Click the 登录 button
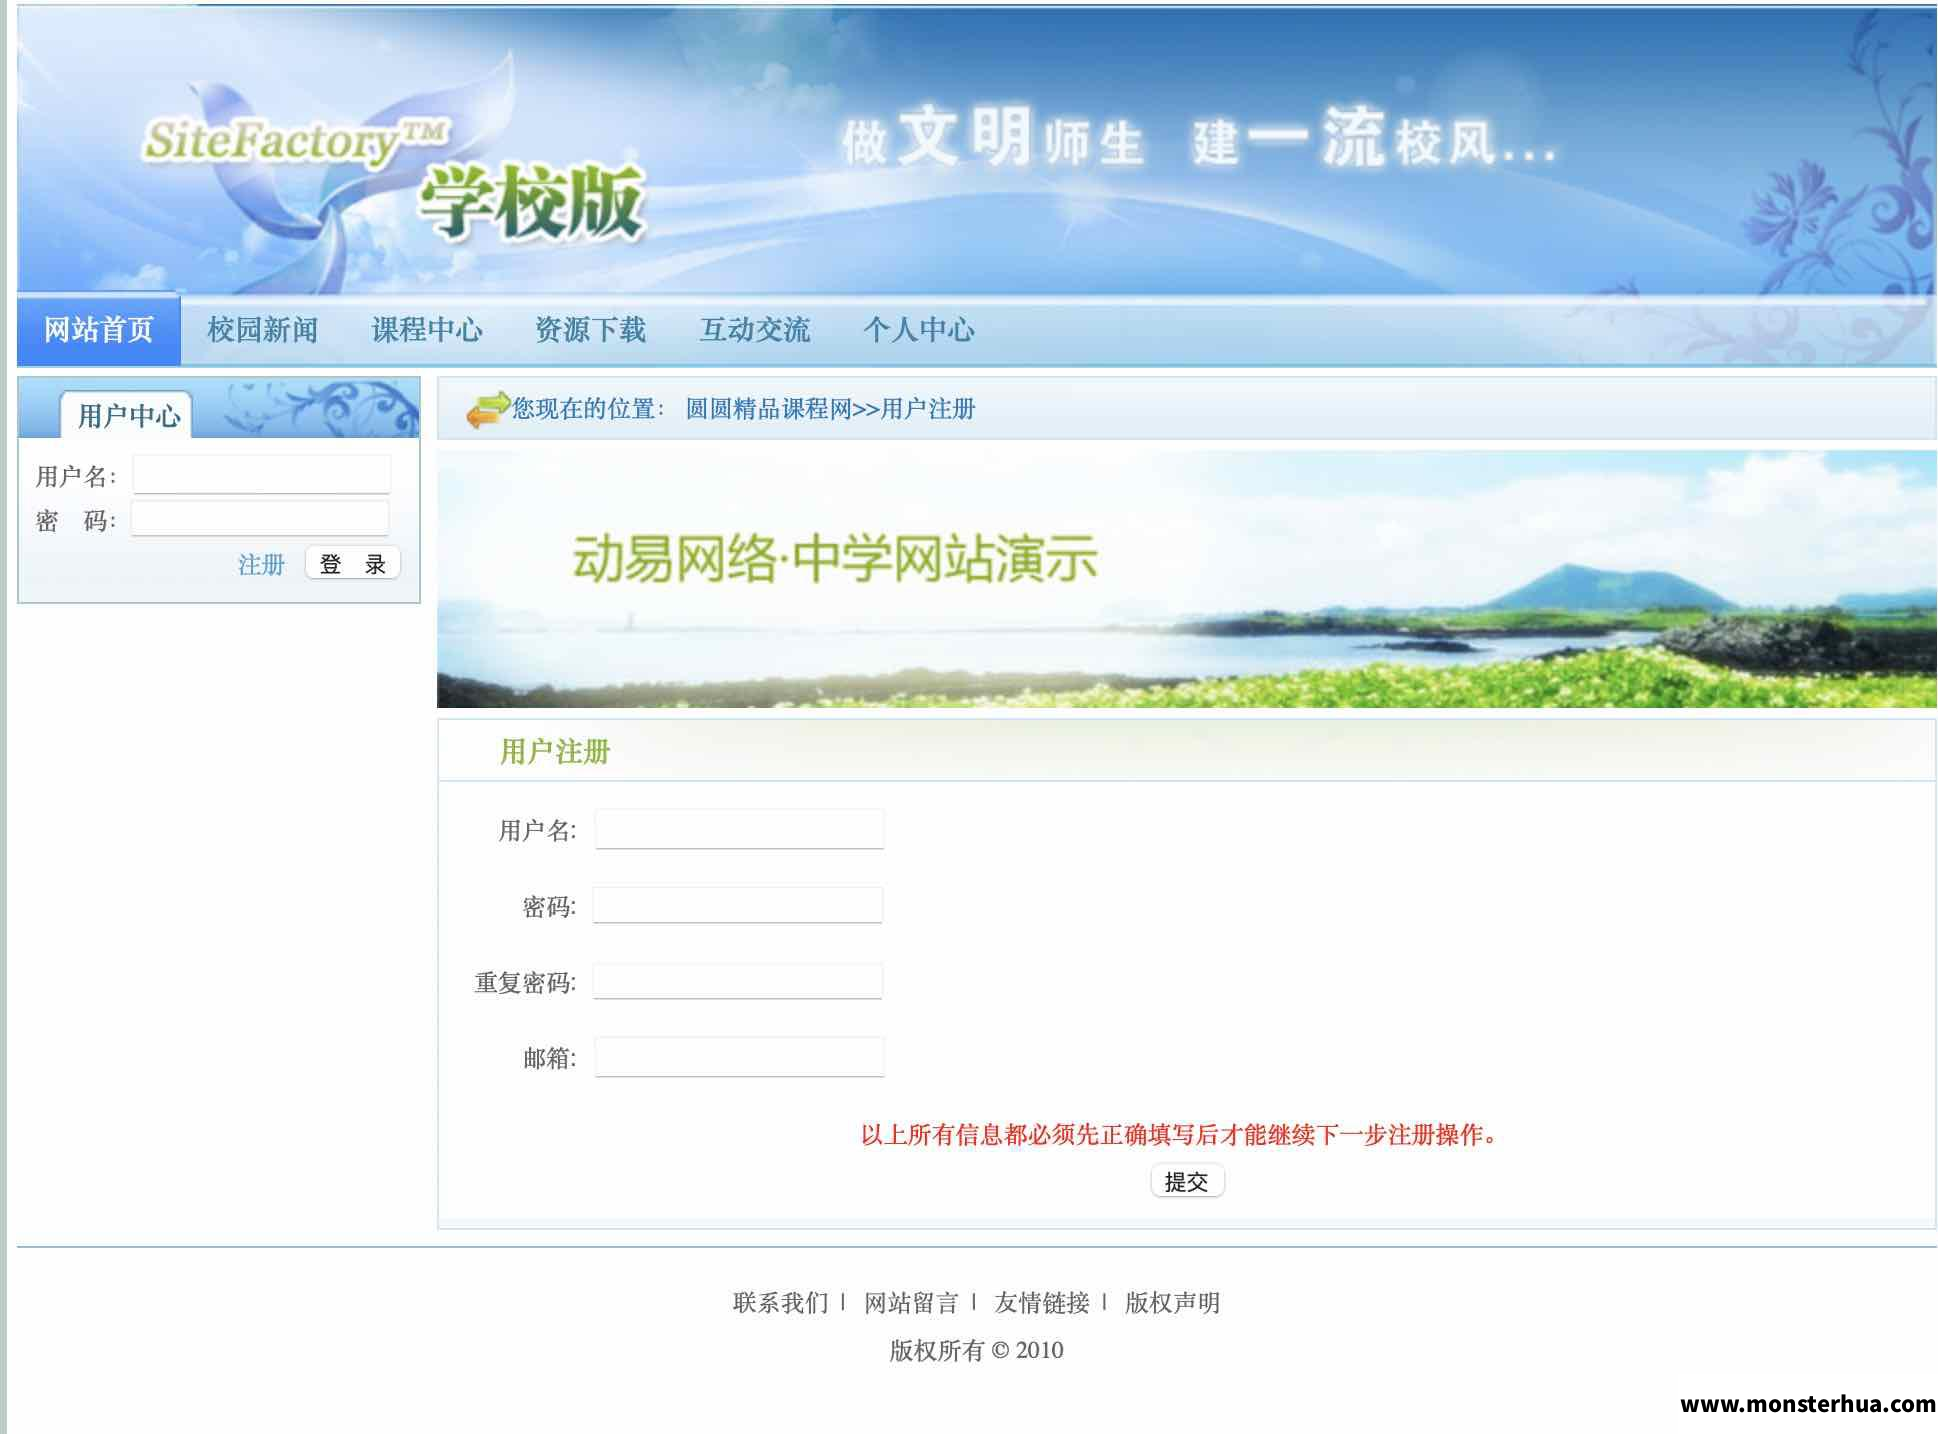 (352, 563)
